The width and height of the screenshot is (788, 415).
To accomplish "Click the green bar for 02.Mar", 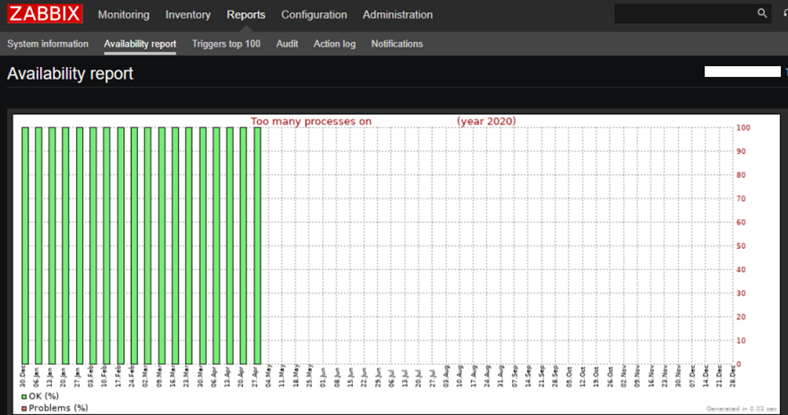I will 148,246.
